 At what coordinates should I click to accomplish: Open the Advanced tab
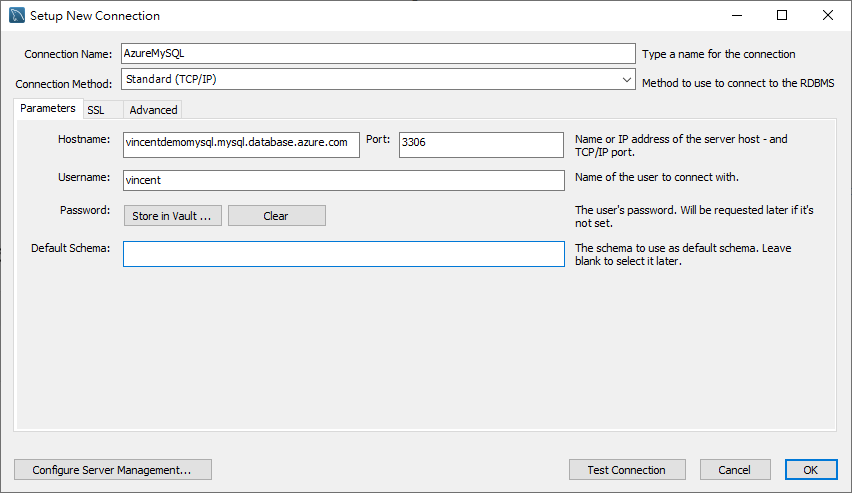click(153, 110)
